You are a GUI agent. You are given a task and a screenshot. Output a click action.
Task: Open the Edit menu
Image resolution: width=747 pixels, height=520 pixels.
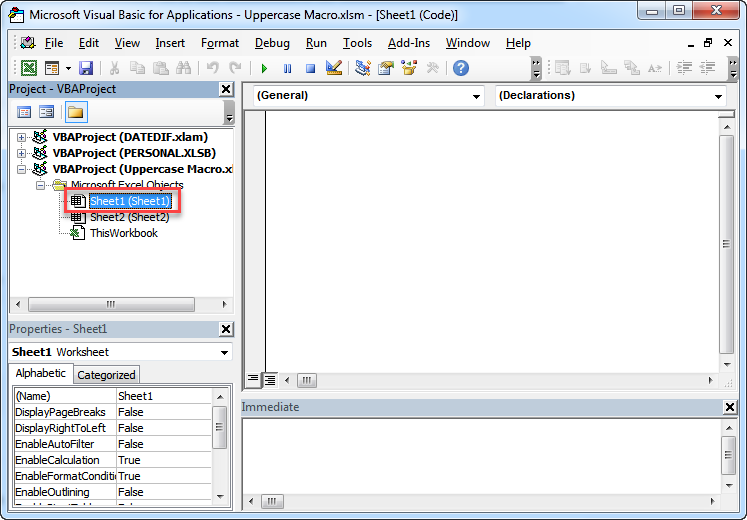point(89,43)
